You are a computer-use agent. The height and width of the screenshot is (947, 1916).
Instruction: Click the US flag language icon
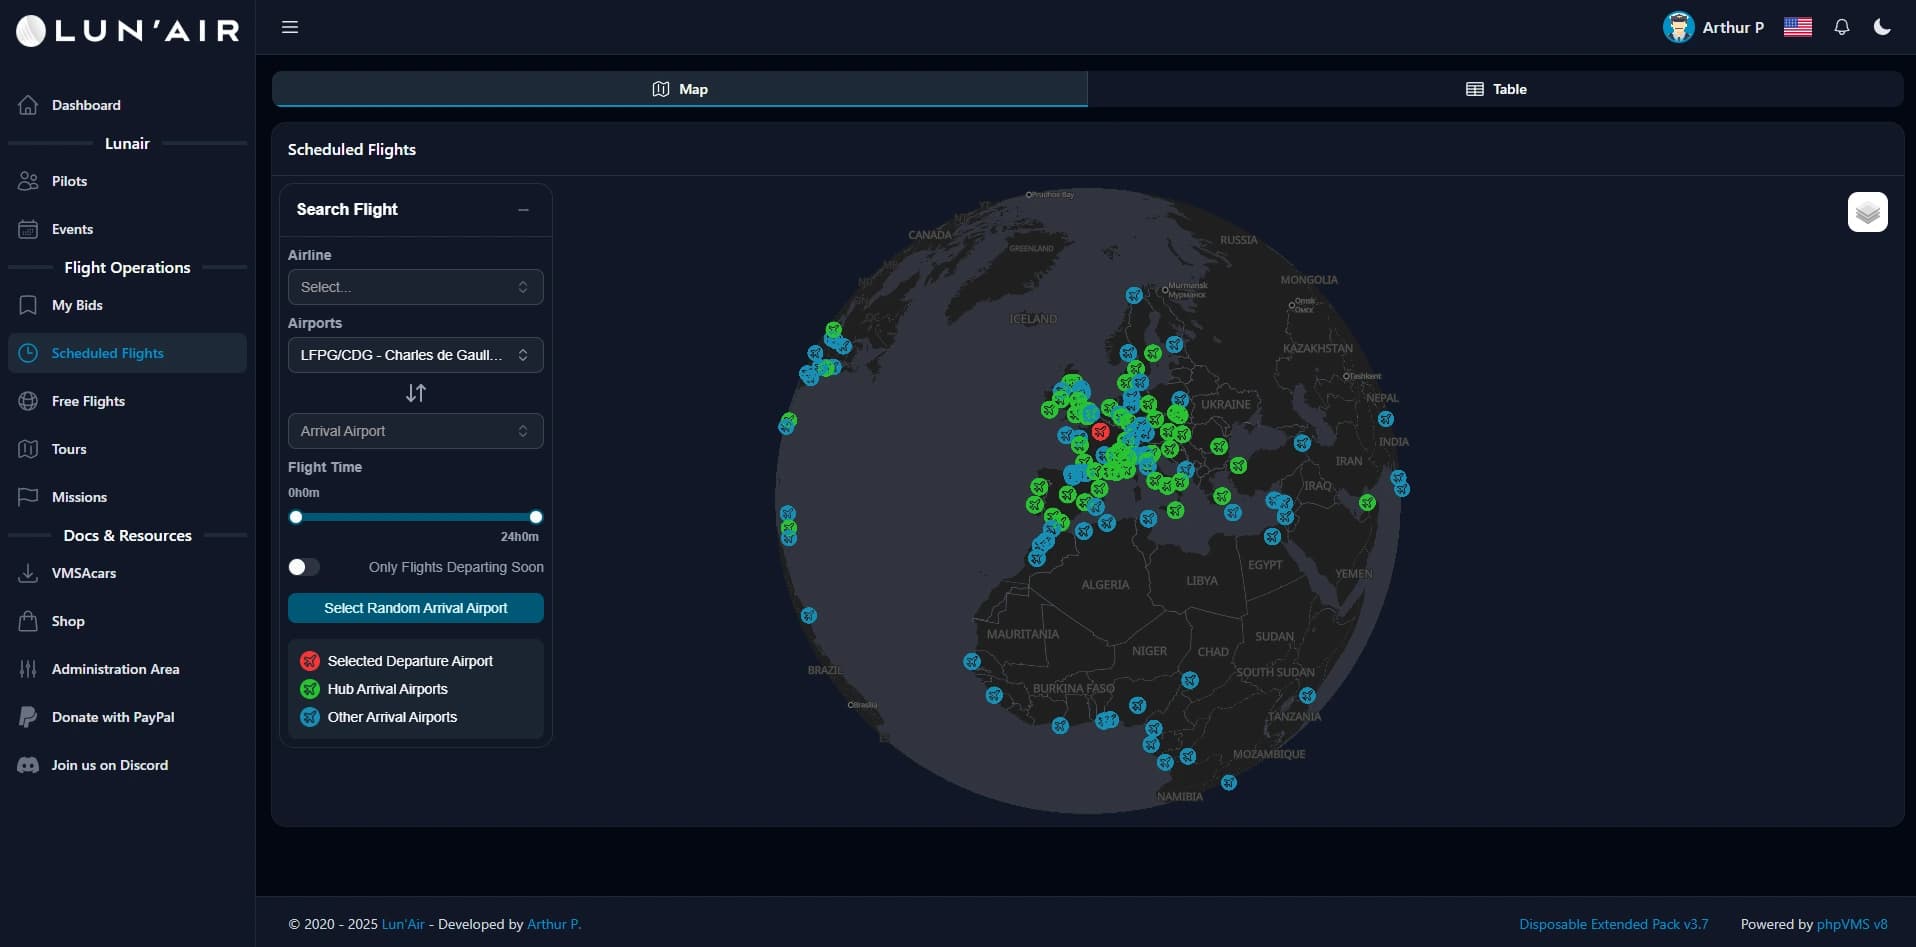point(1797,27)
